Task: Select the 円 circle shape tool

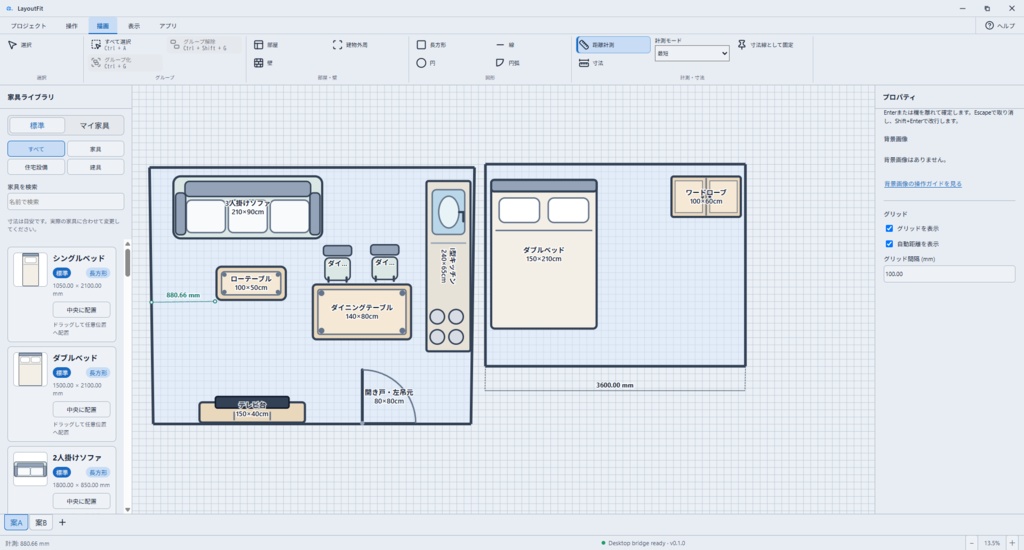Action: (x=426, y=63)
